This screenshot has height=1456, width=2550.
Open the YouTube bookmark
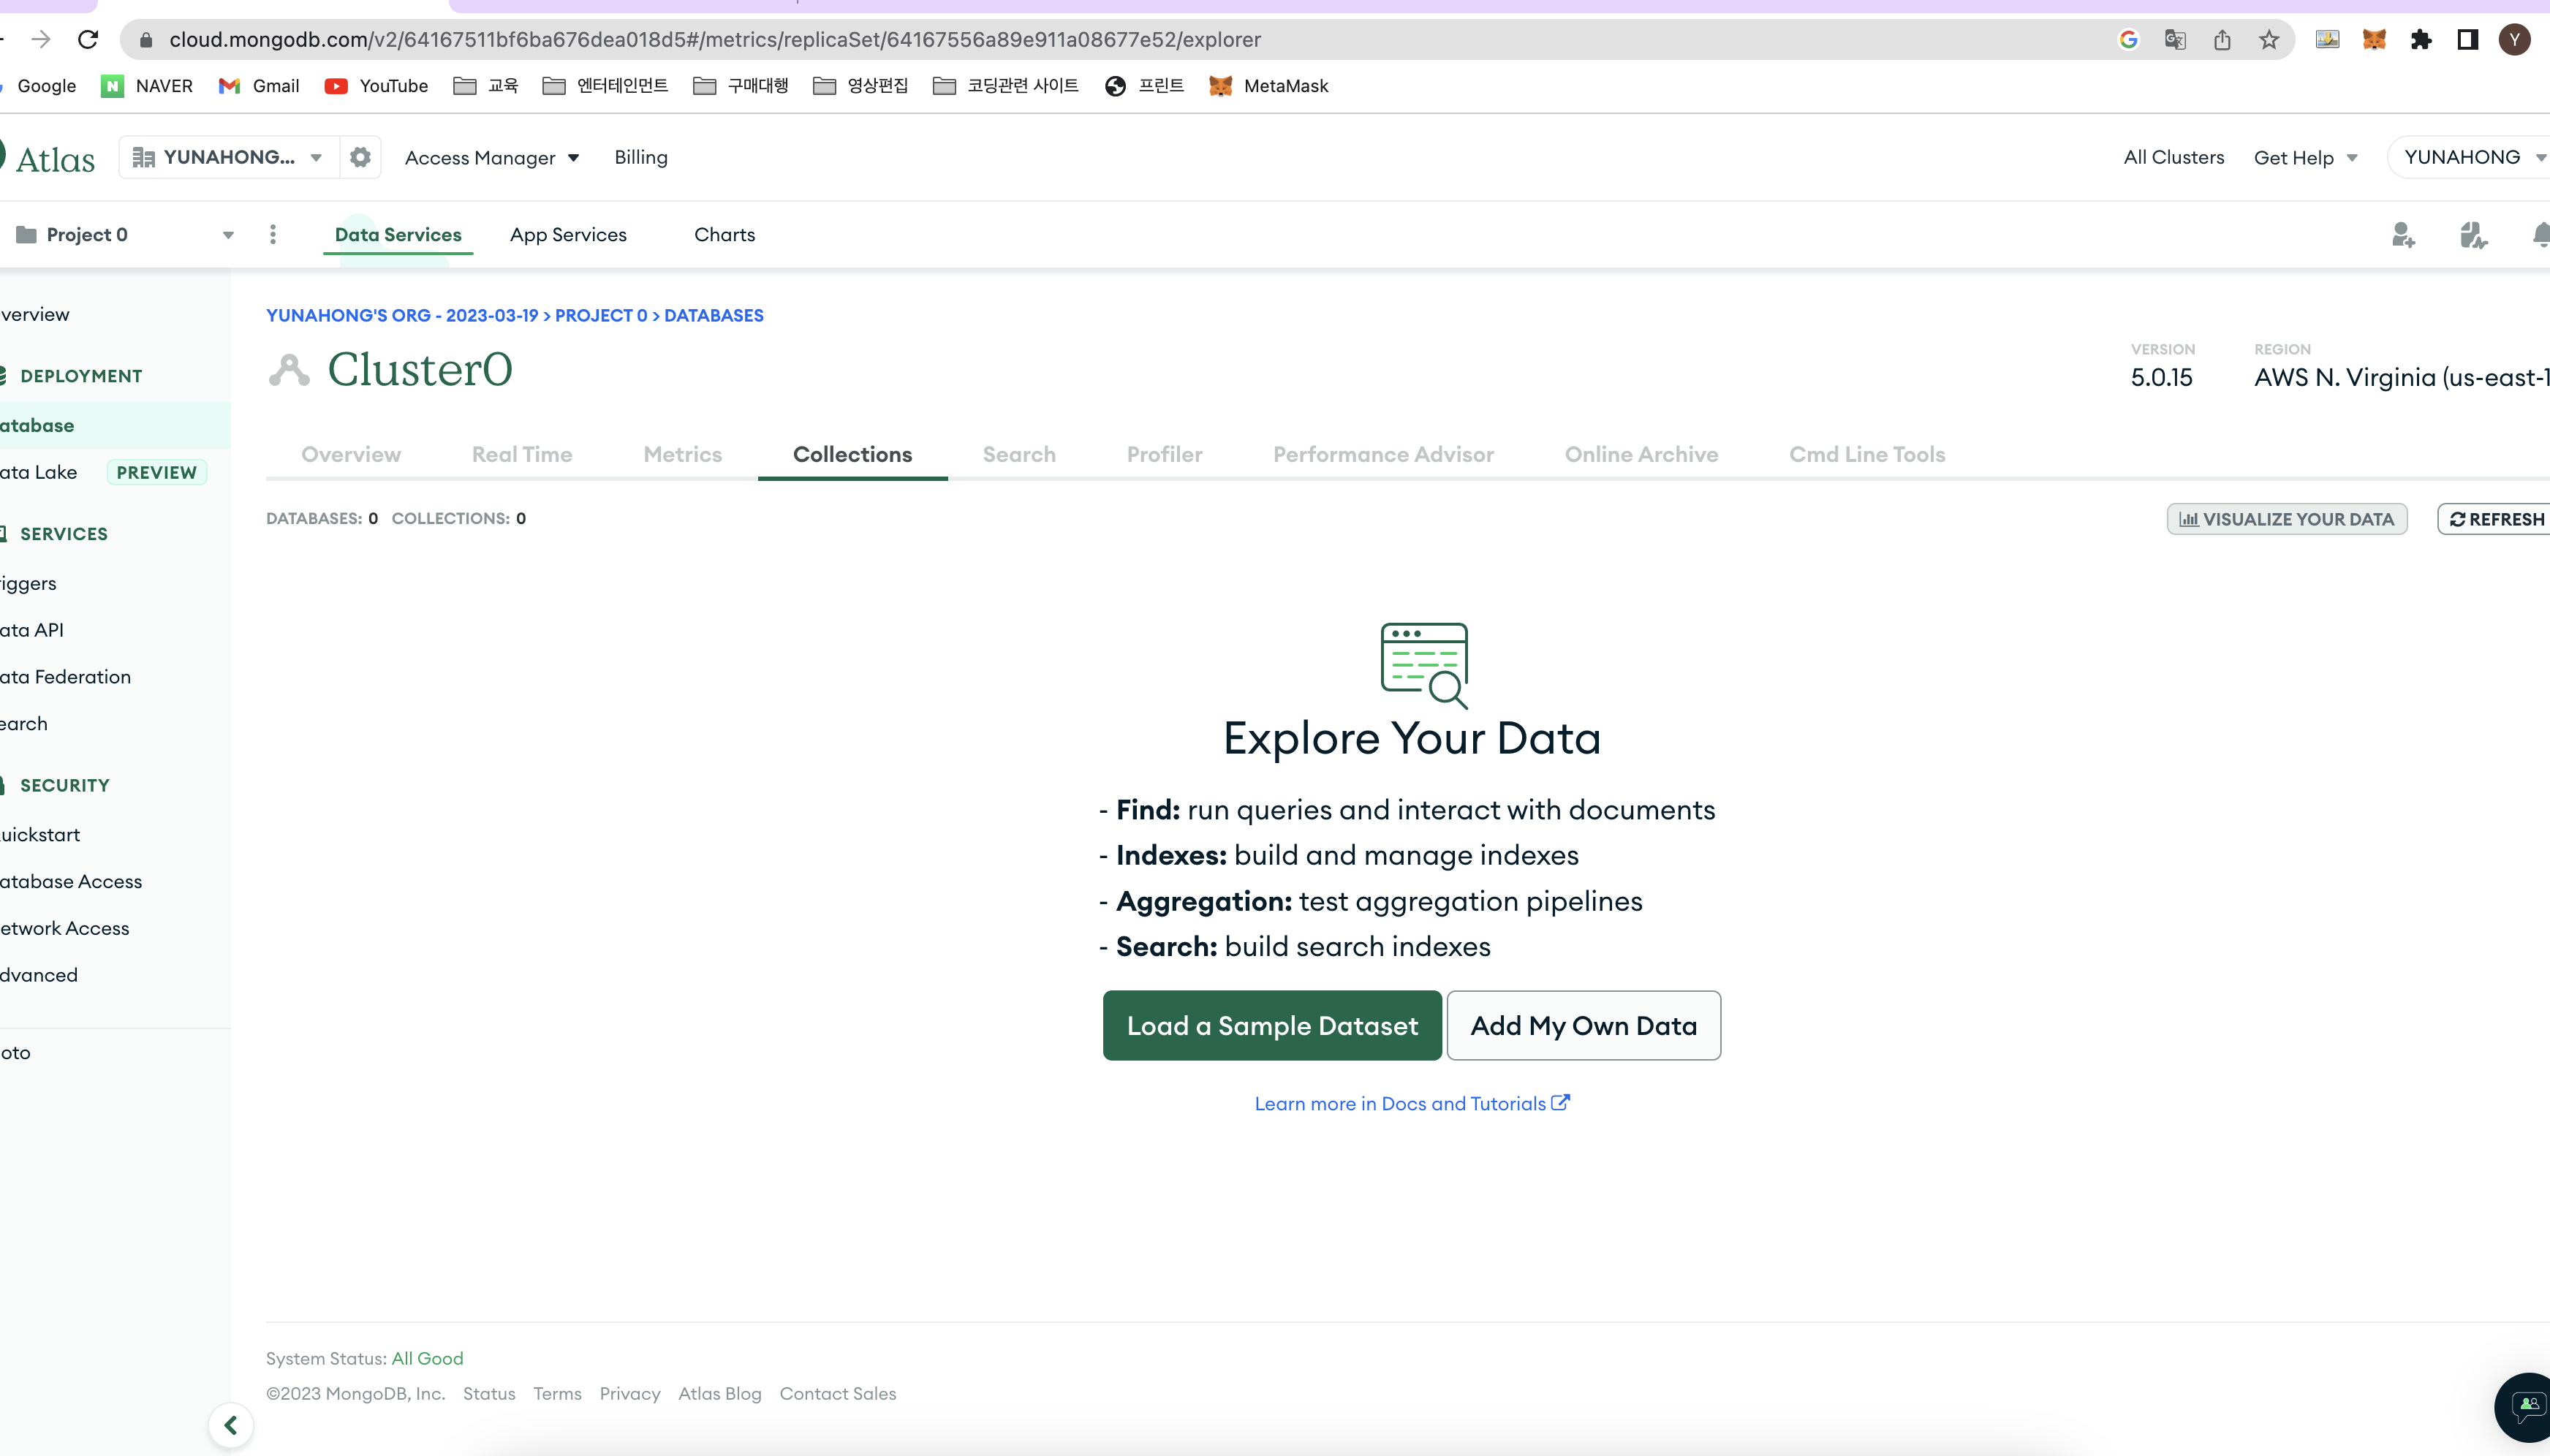pos(376,86)
